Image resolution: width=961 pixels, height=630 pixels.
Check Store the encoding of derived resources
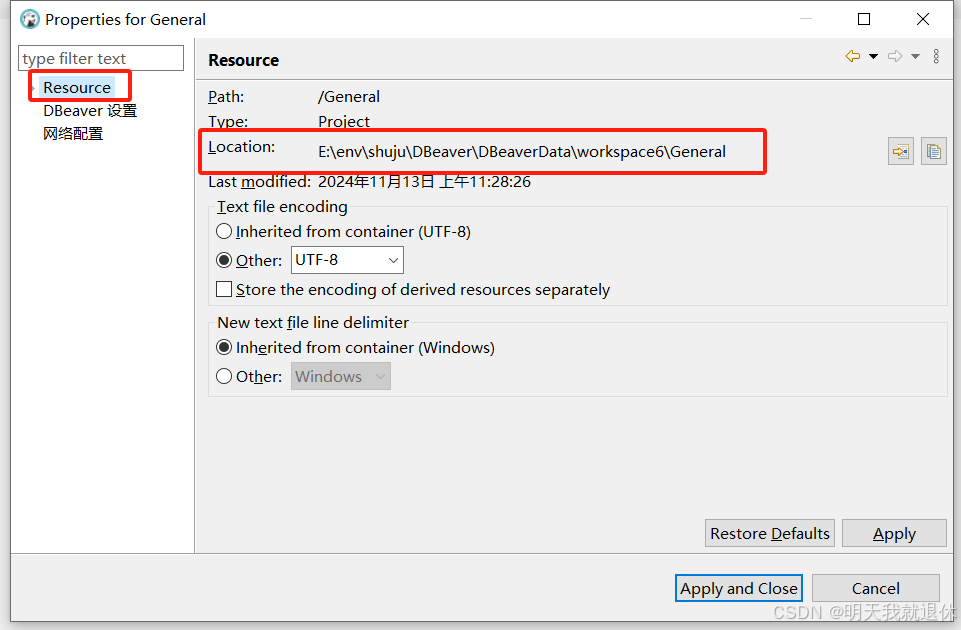point(224,289)
